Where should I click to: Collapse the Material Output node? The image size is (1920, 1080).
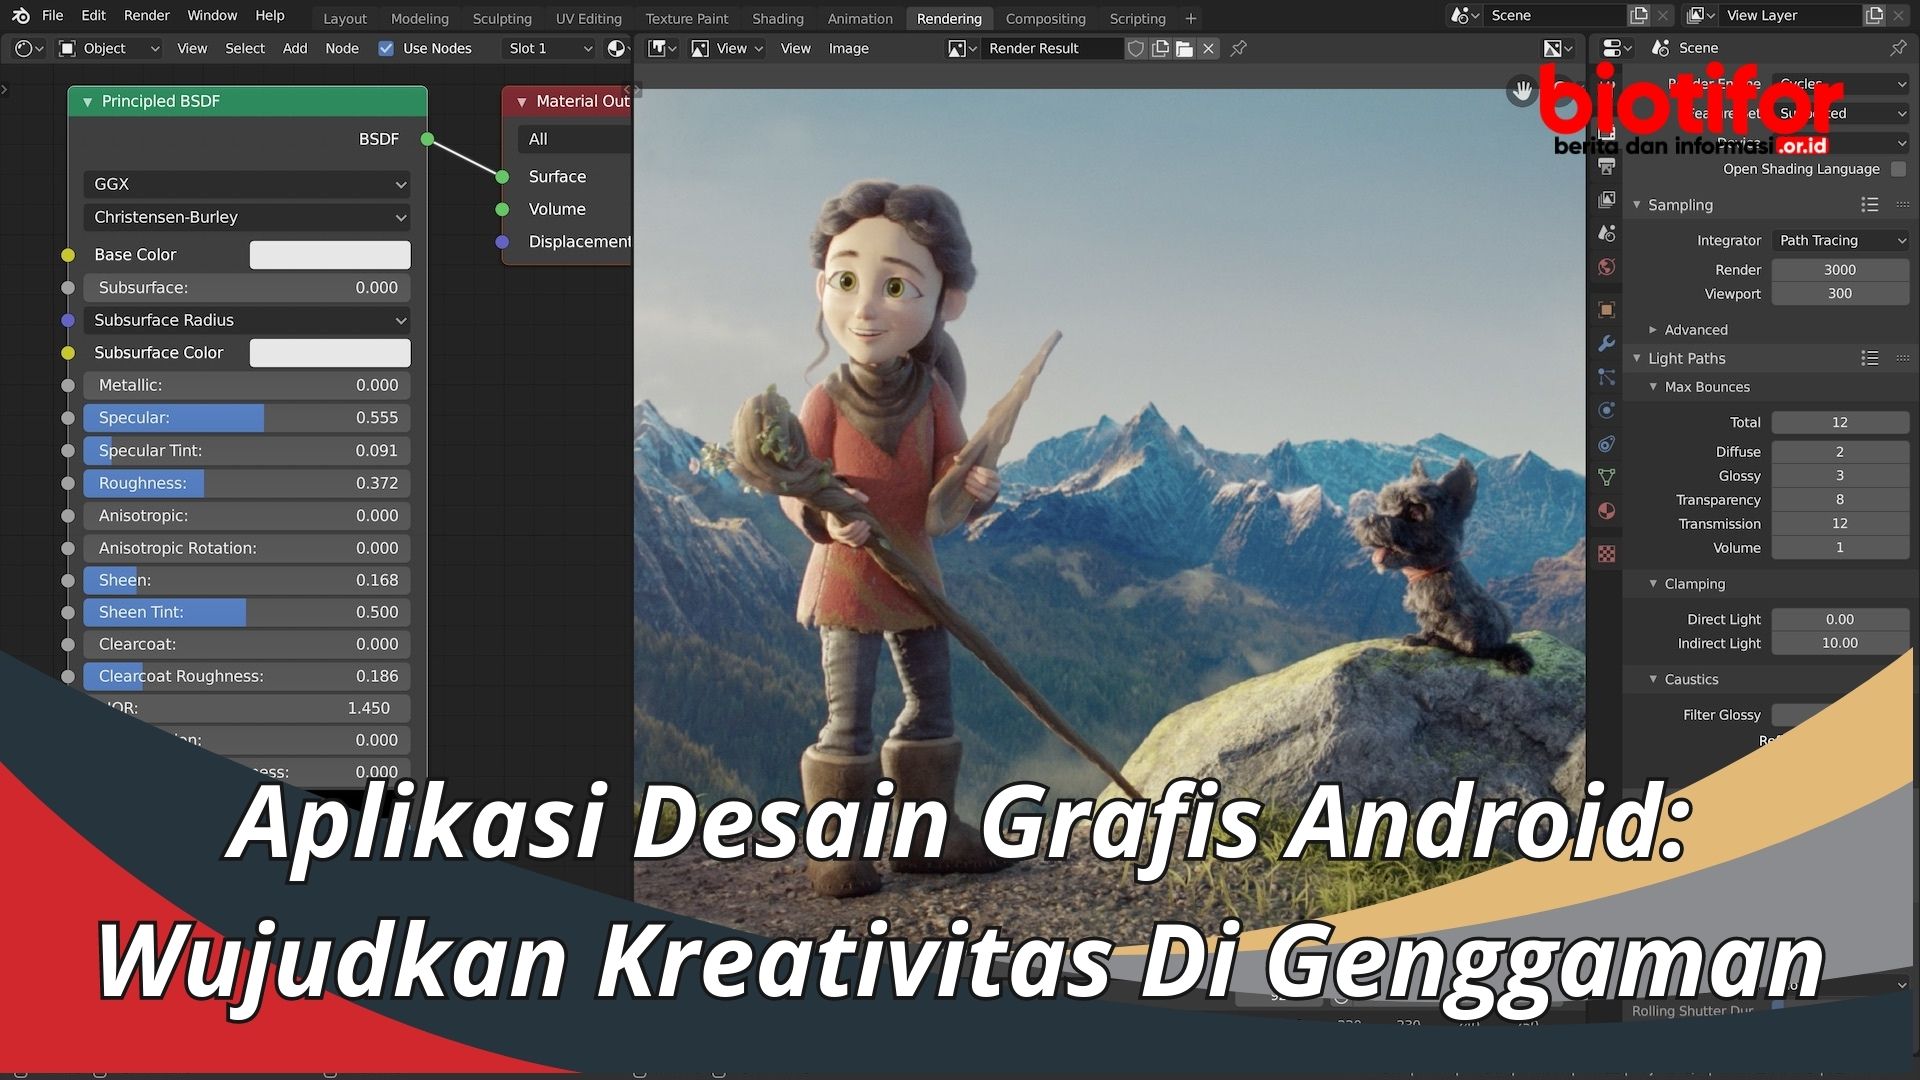point(521,101)
